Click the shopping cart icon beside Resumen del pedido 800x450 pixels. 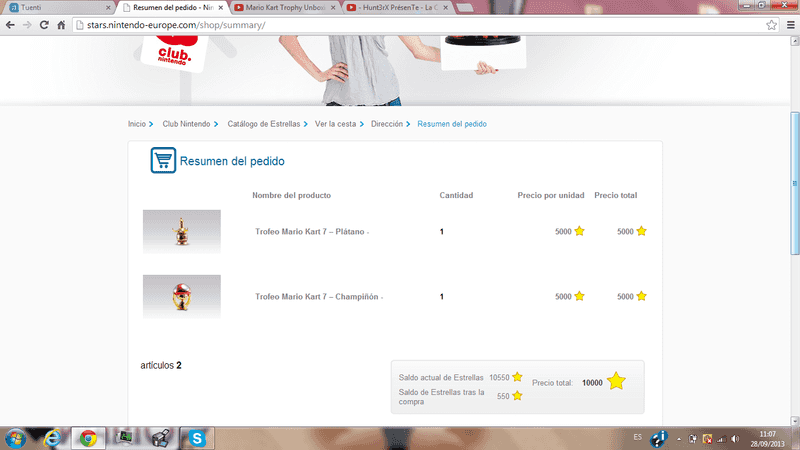[163, 160]
